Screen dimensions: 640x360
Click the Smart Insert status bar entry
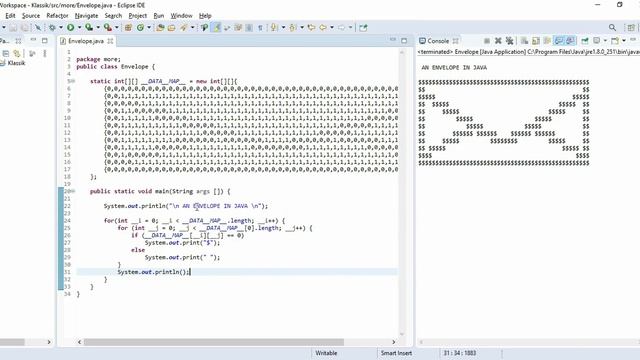point(396,353)
